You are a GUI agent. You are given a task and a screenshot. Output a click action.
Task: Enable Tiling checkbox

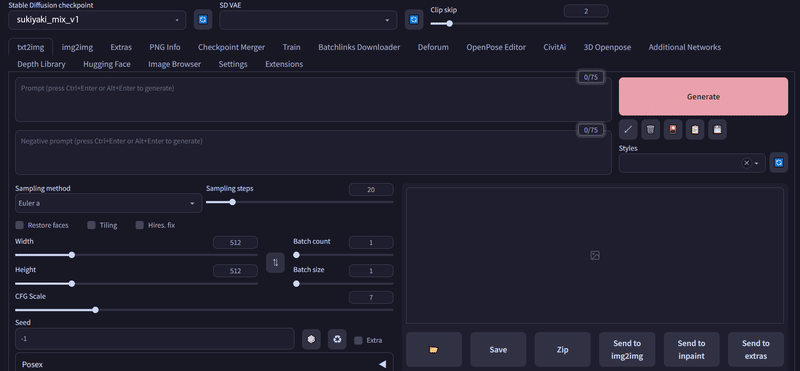(x=91, y=225)
